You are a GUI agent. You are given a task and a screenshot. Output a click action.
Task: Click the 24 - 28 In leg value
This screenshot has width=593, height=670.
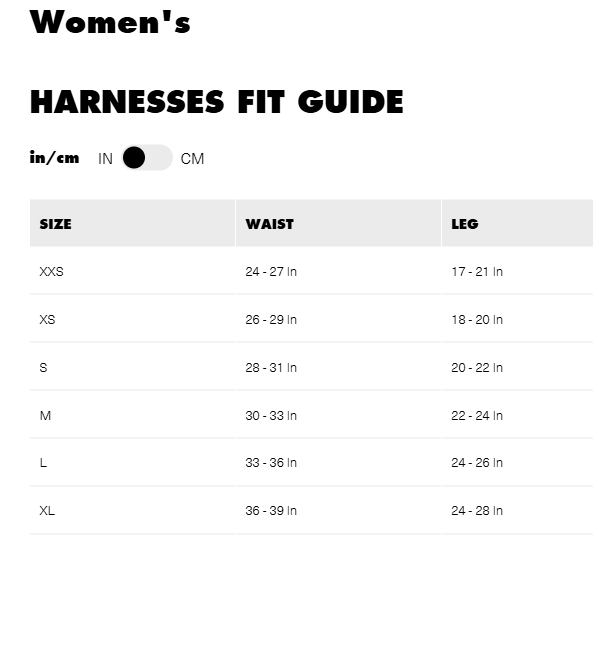(477, 510)
